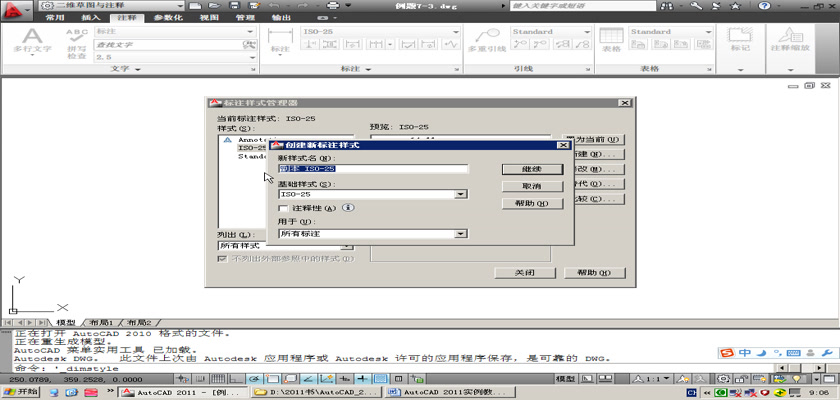Screen dimensions: 840x400
Task: Click the Set Current (置为当前) button
Action: [599, 139]
